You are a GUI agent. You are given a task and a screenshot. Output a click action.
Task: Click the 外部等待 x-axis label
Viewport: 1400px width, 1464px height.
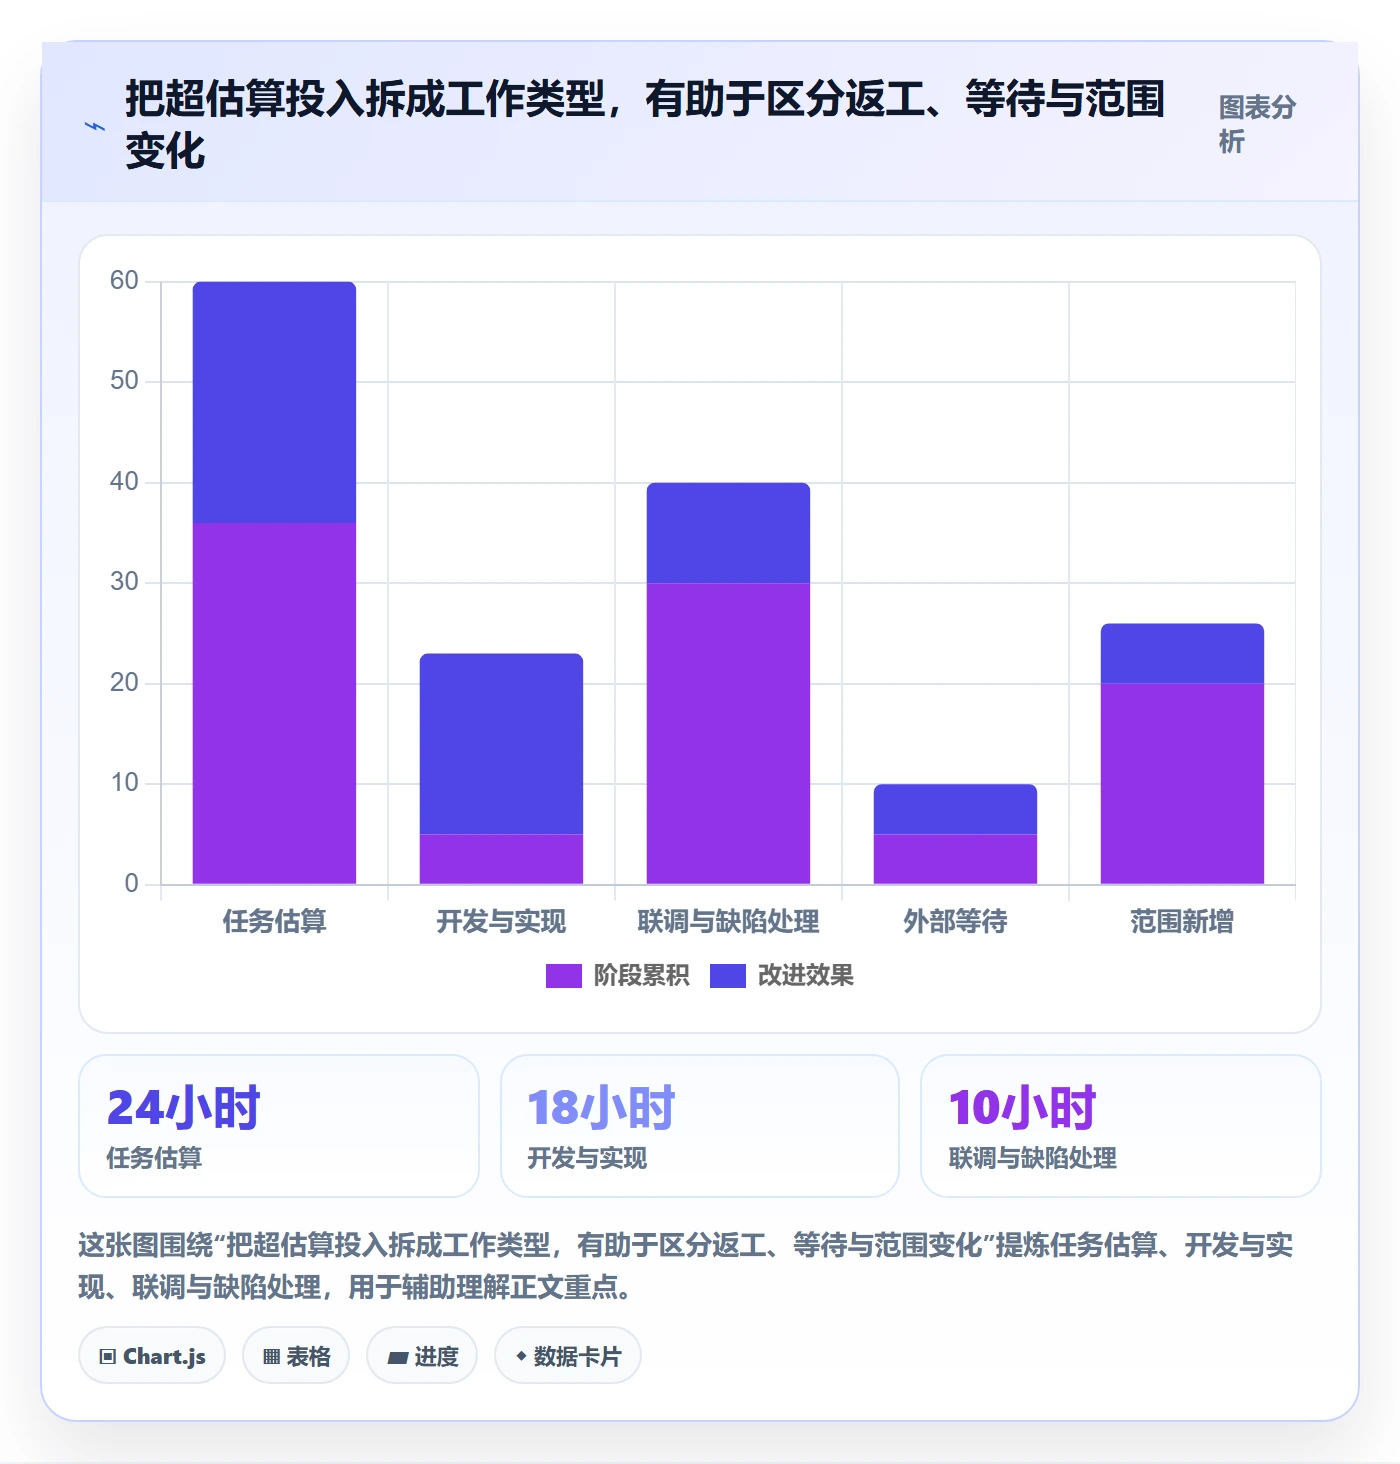pyautogui.click(x=955, y=921)
